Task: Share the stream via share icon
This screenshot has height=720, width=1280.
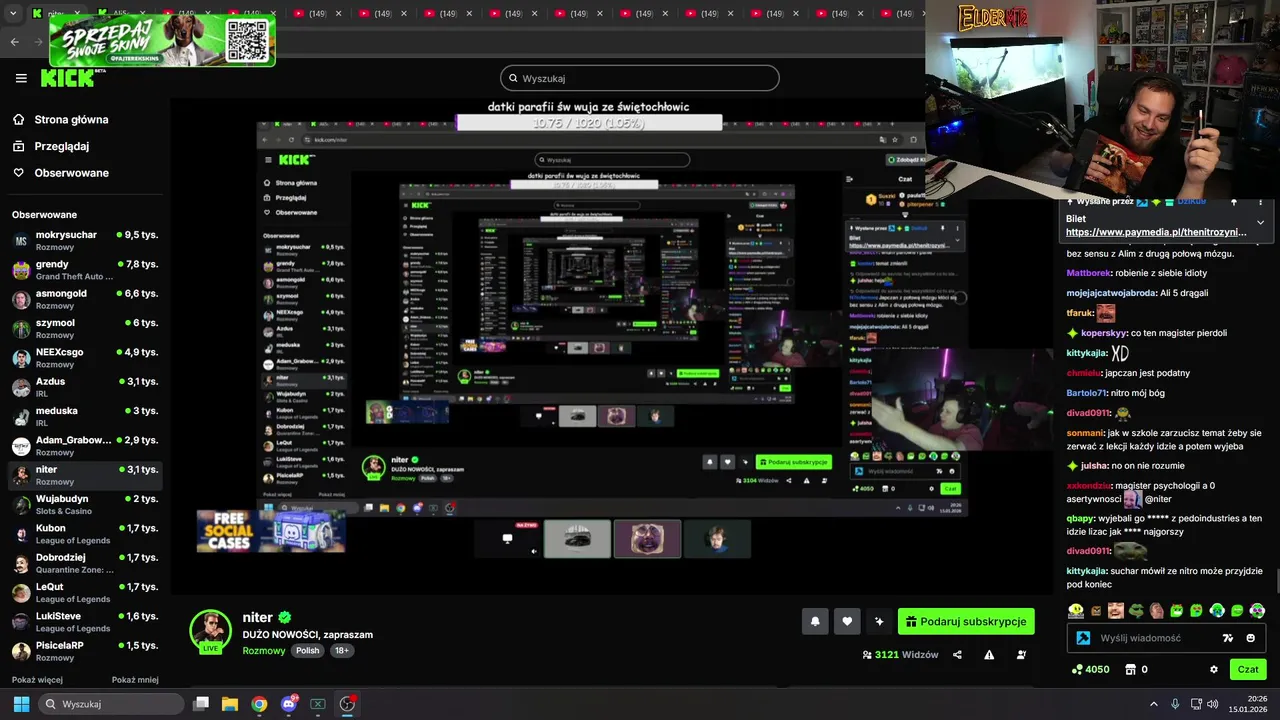Action: coord(957,655)
